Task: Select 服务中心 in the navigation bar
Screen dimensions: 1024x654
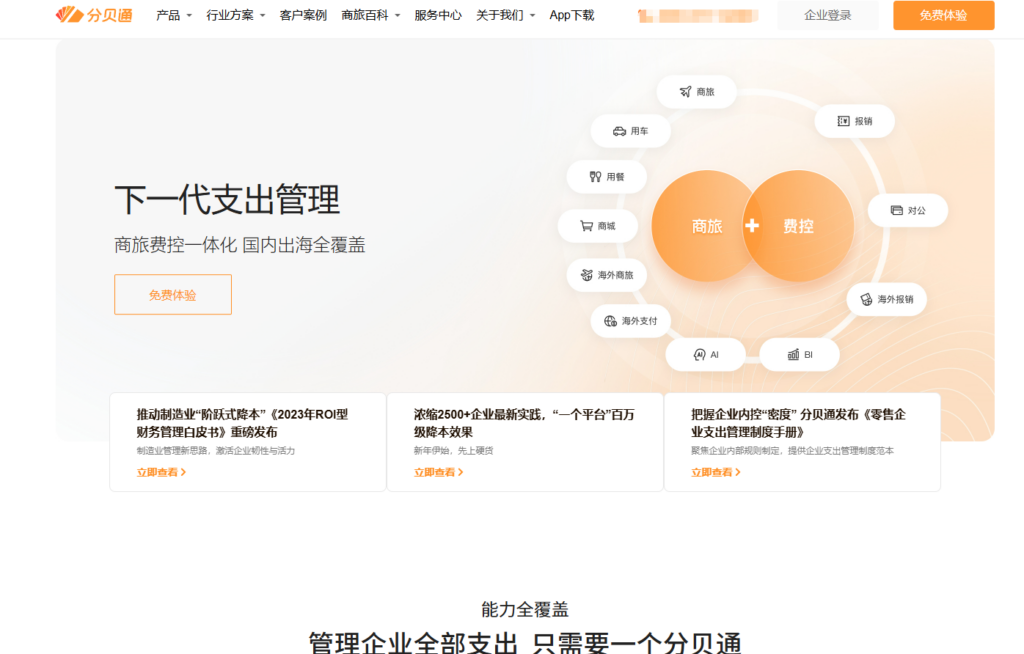Action: pos(436,15)
